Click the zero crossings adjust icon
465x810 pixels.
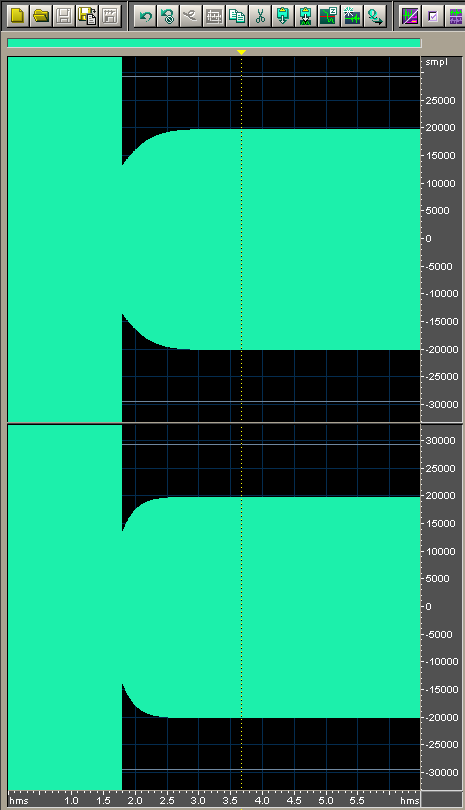(329, 16)
